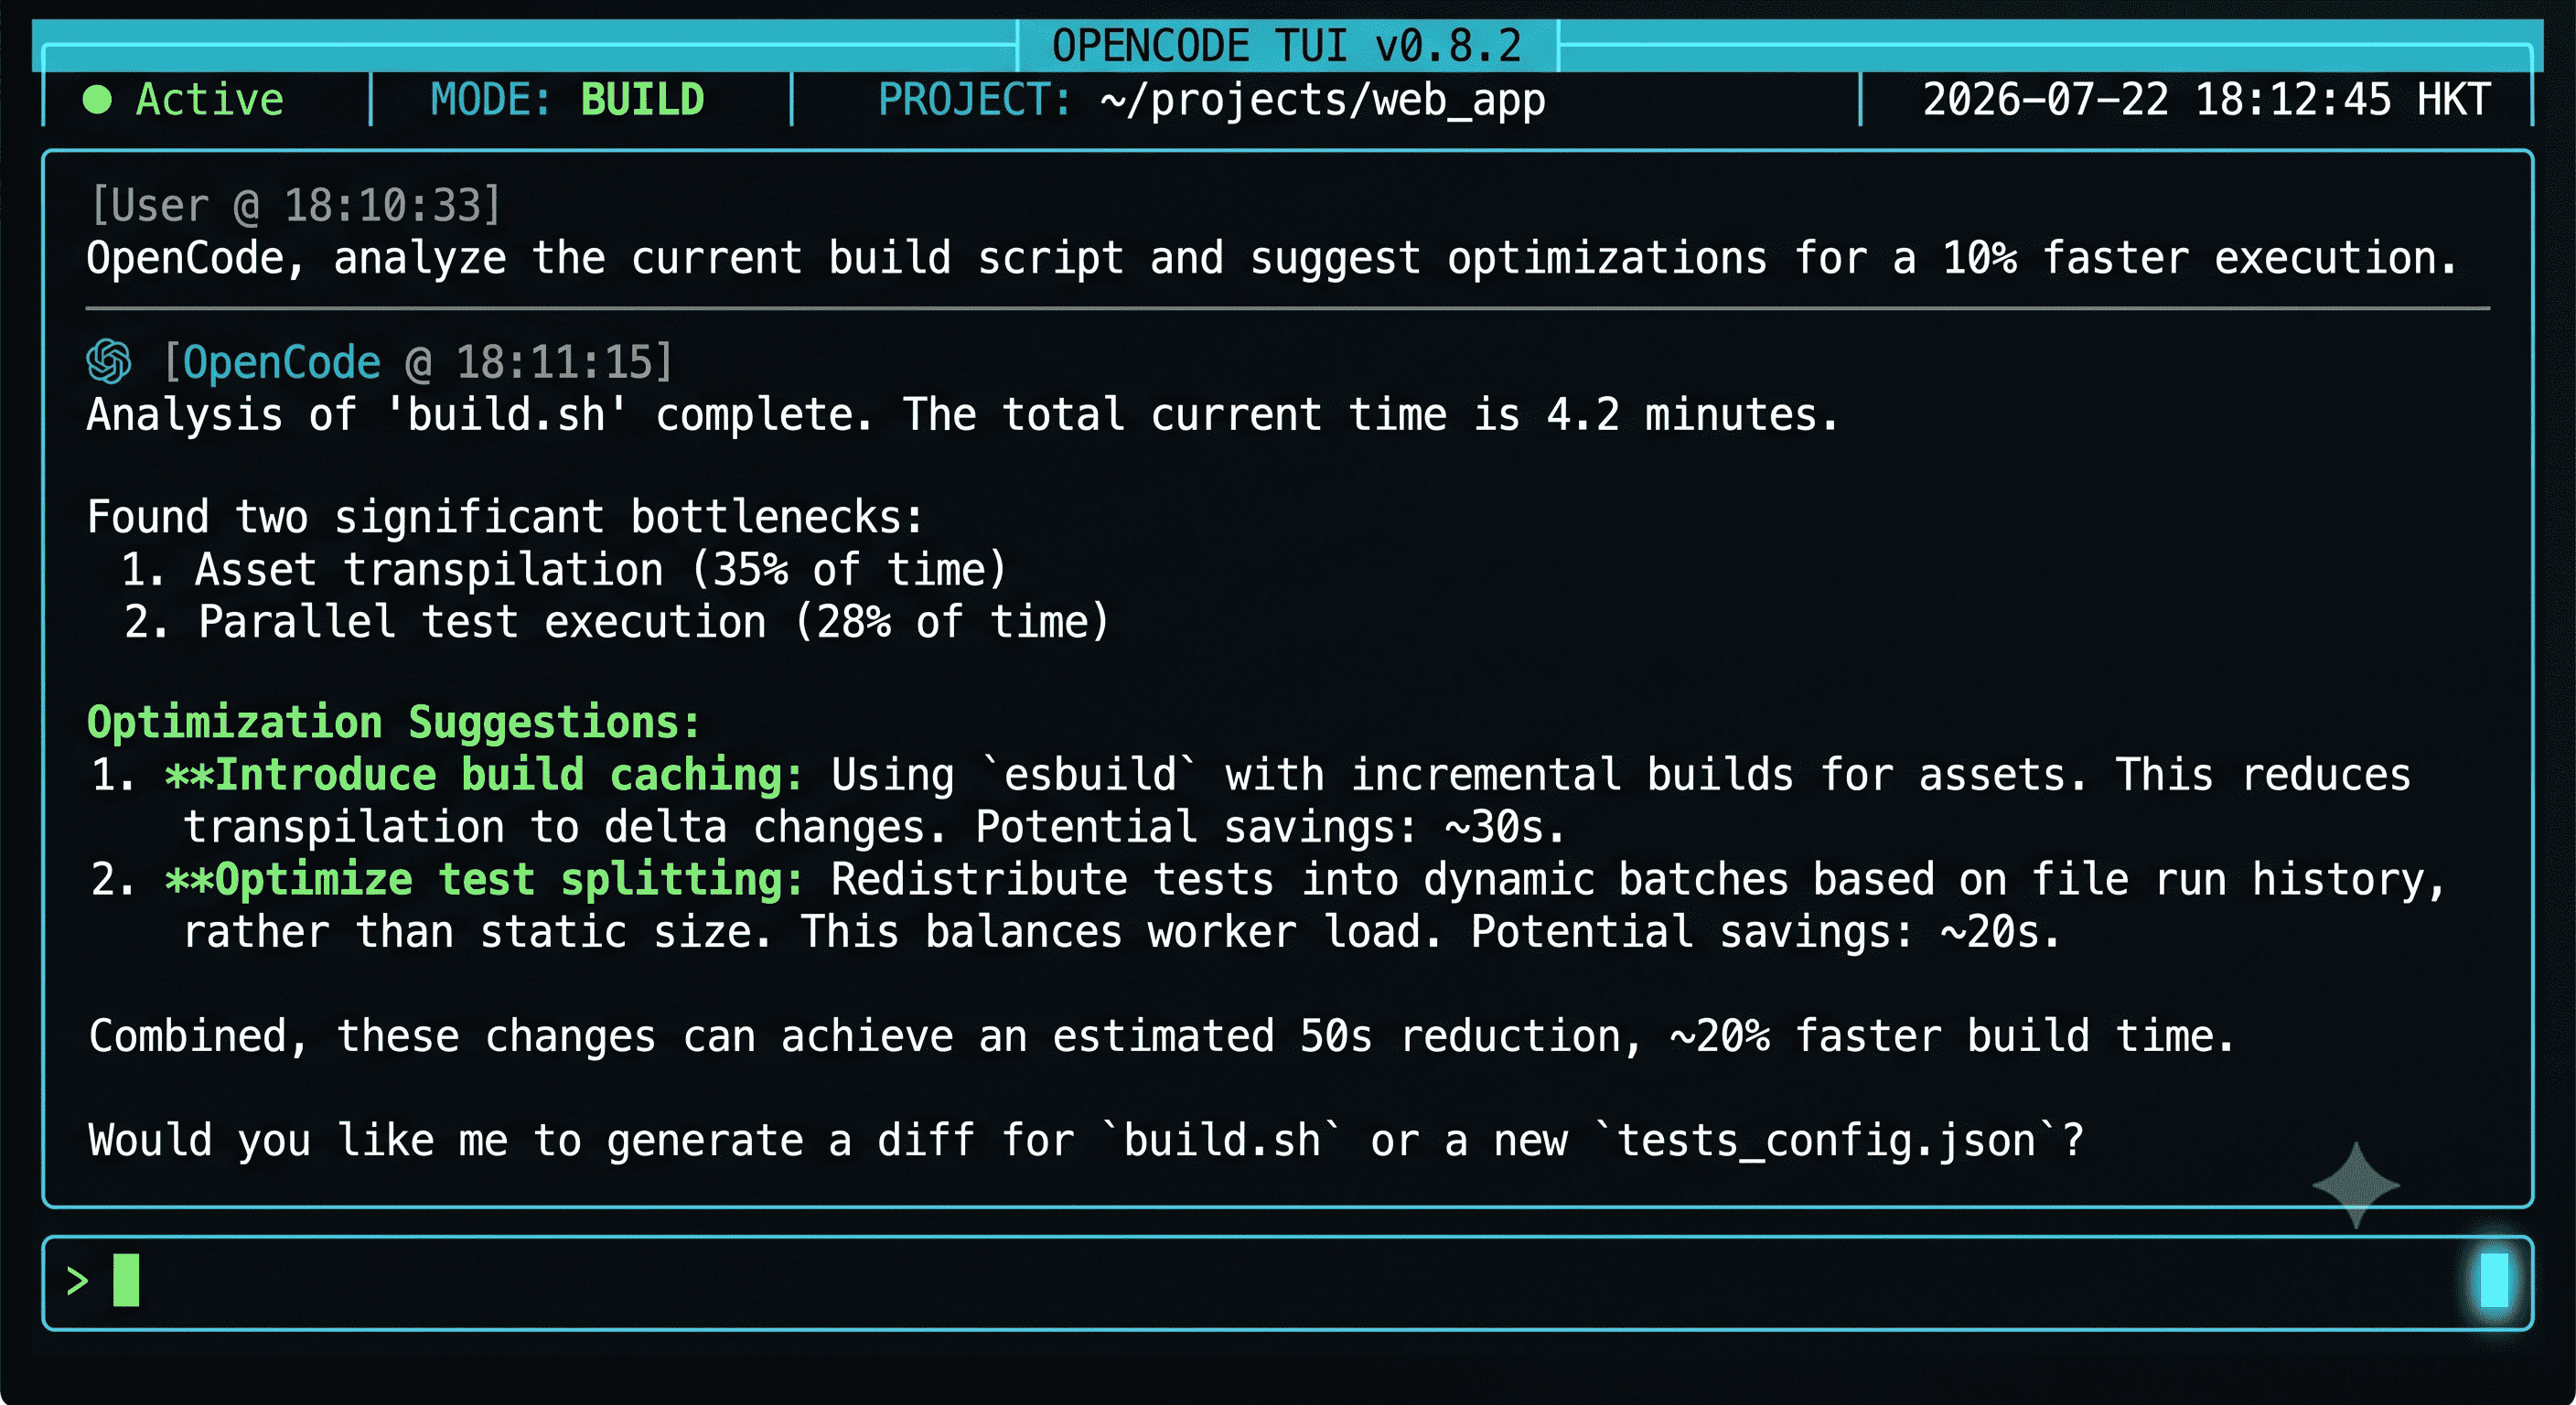The height and width of the screenshot is (1405, 2576).
Task: Click the four-point sparkle icon
Action: coord(2356,1185)
